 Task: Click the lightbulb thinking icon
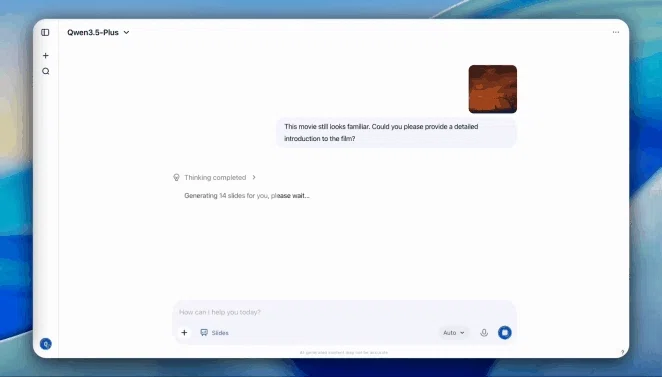(x=176, y=177)
